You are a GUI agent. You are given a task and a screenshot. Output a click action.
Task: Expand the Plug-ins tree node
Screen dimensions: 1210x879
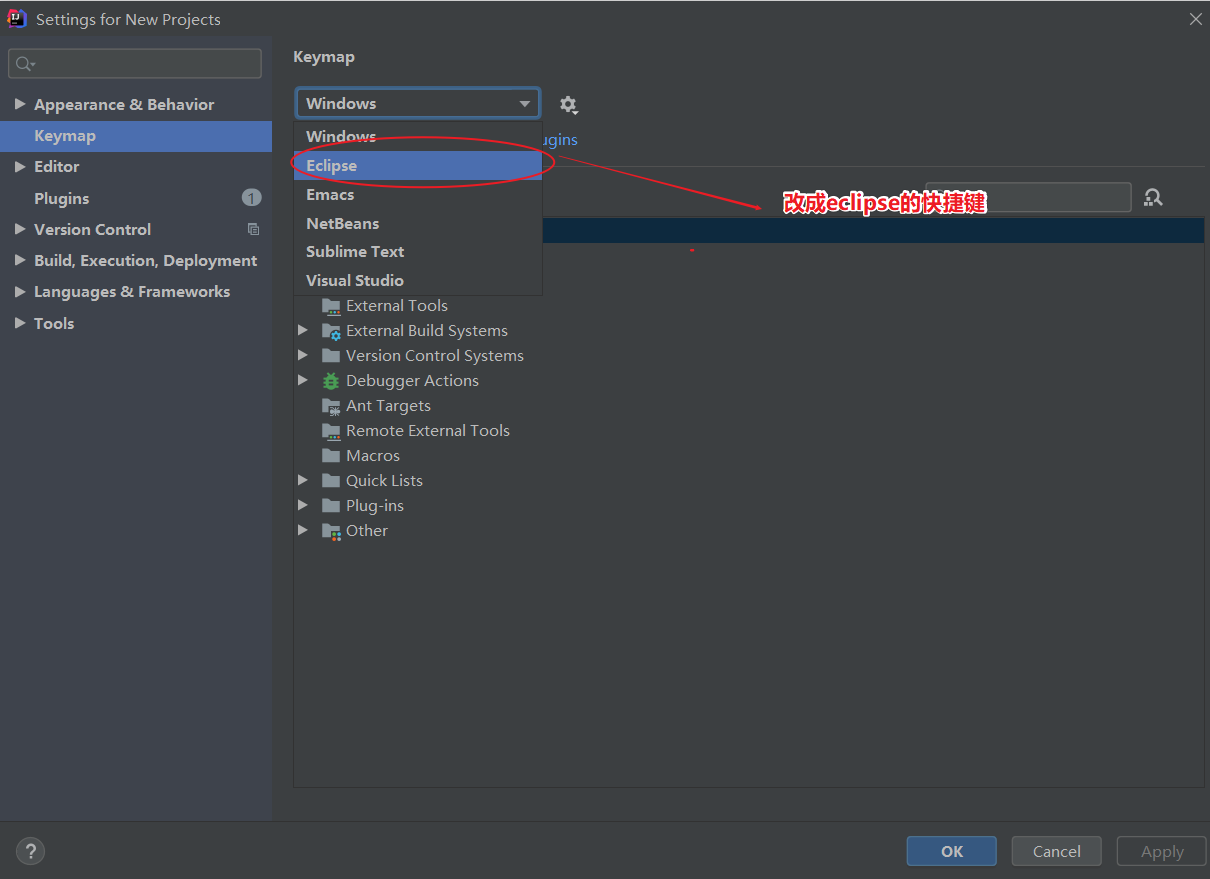[x=303, y=505]
